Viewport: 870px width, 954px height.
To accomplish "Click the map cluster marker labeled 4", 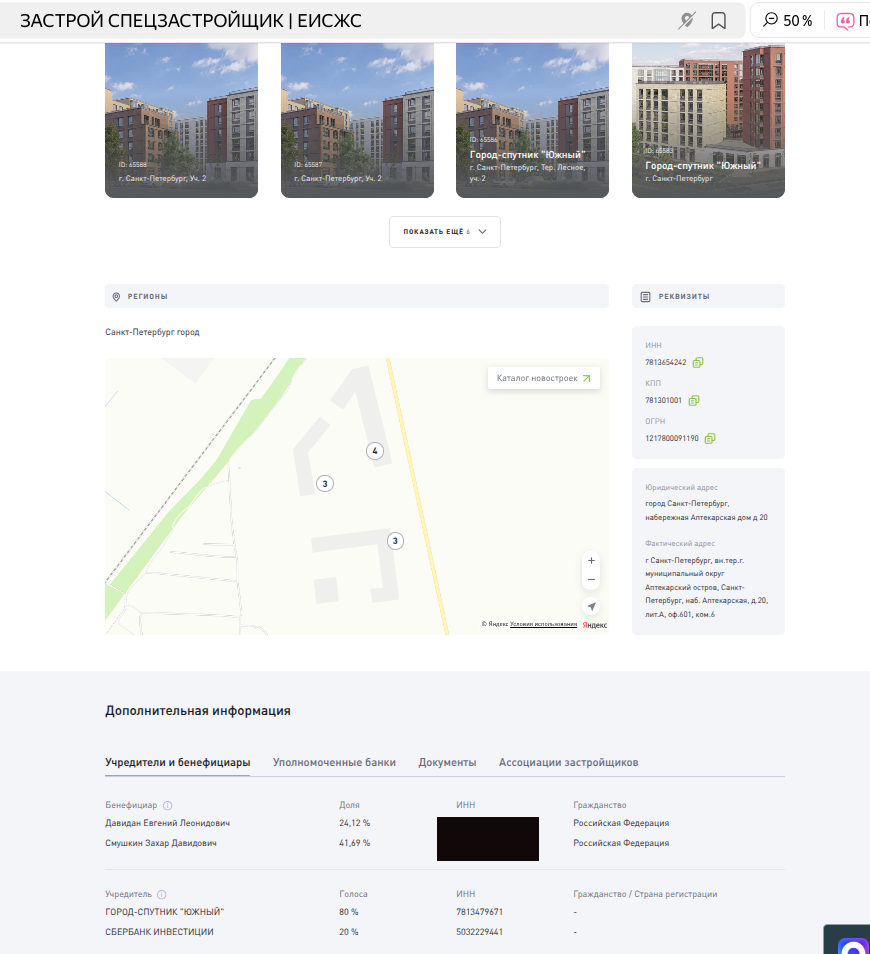I will (x=375, y=451).
